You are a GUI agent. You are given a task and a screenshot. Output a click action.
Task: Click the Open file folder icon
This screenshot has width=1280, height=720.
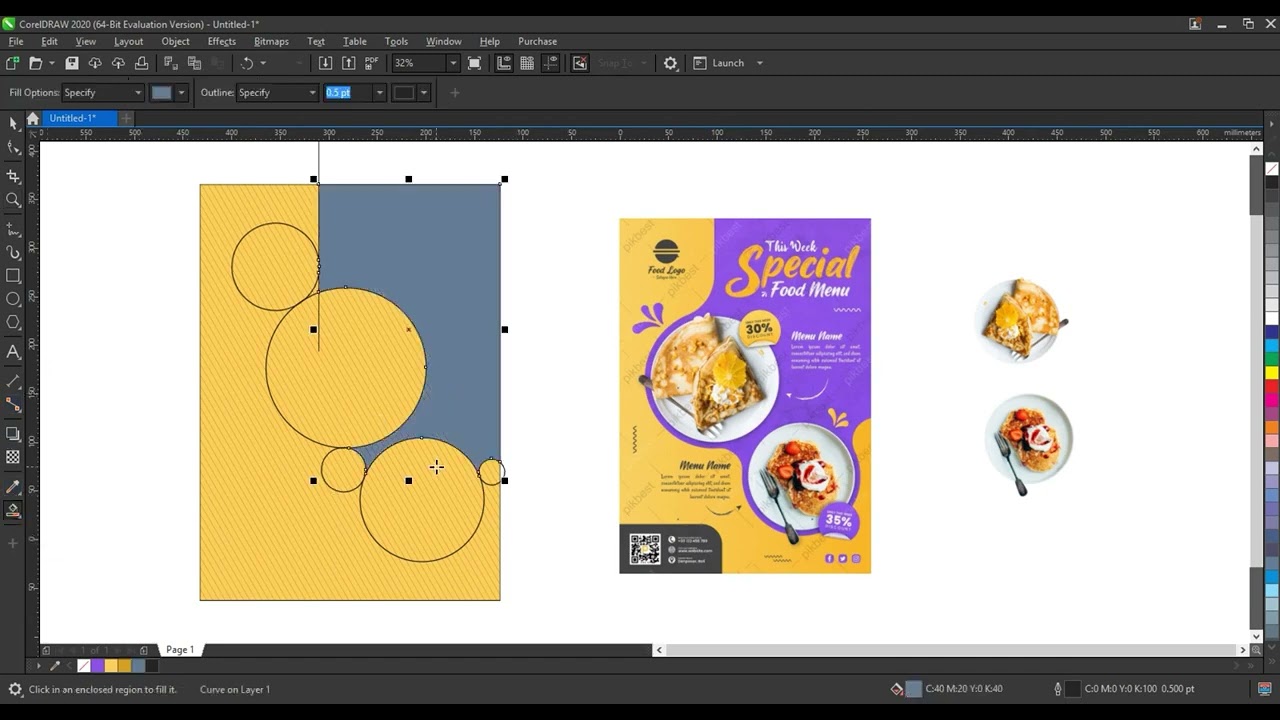coord(35,63)
